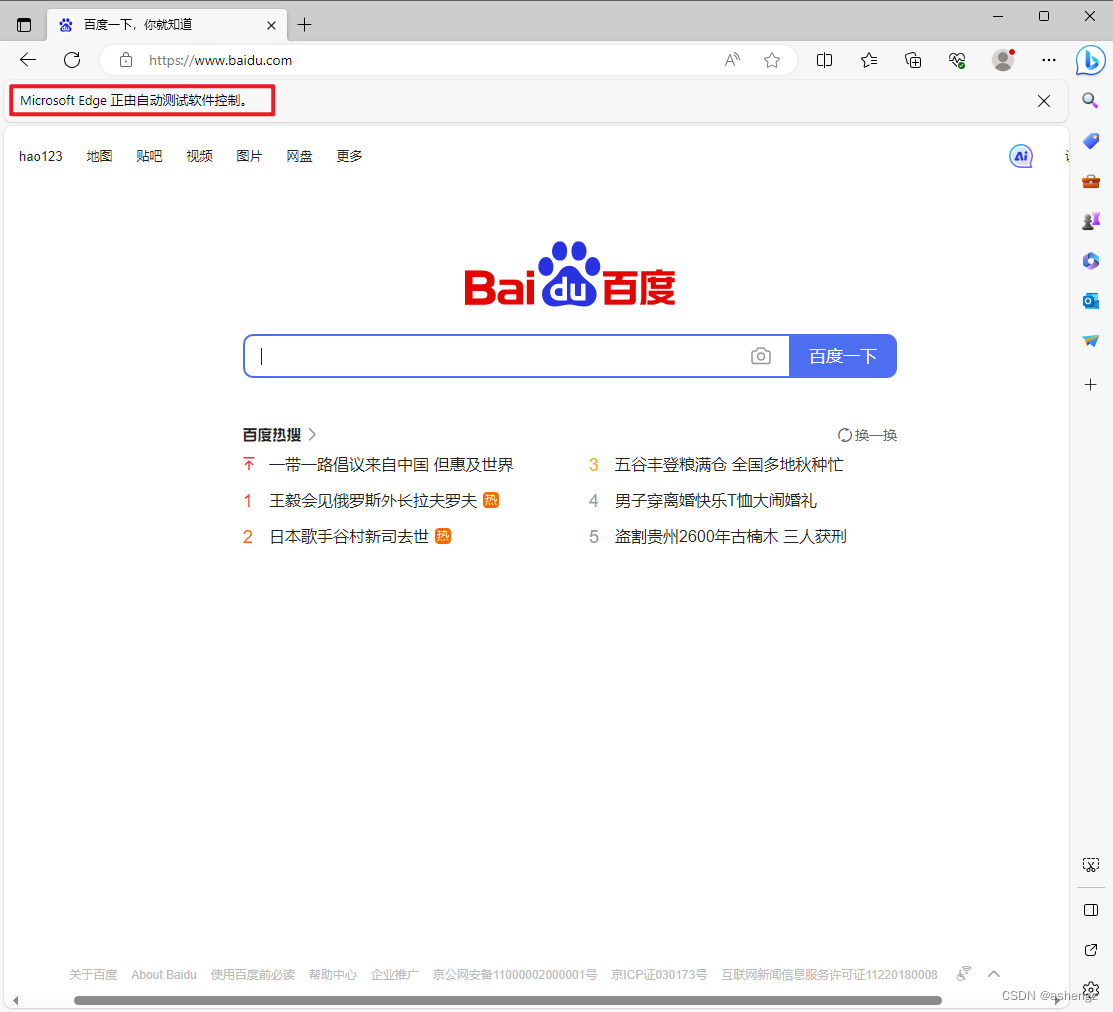Open the 图片 nav link
The image size is (1113, 1012).
tap(249, 156)
